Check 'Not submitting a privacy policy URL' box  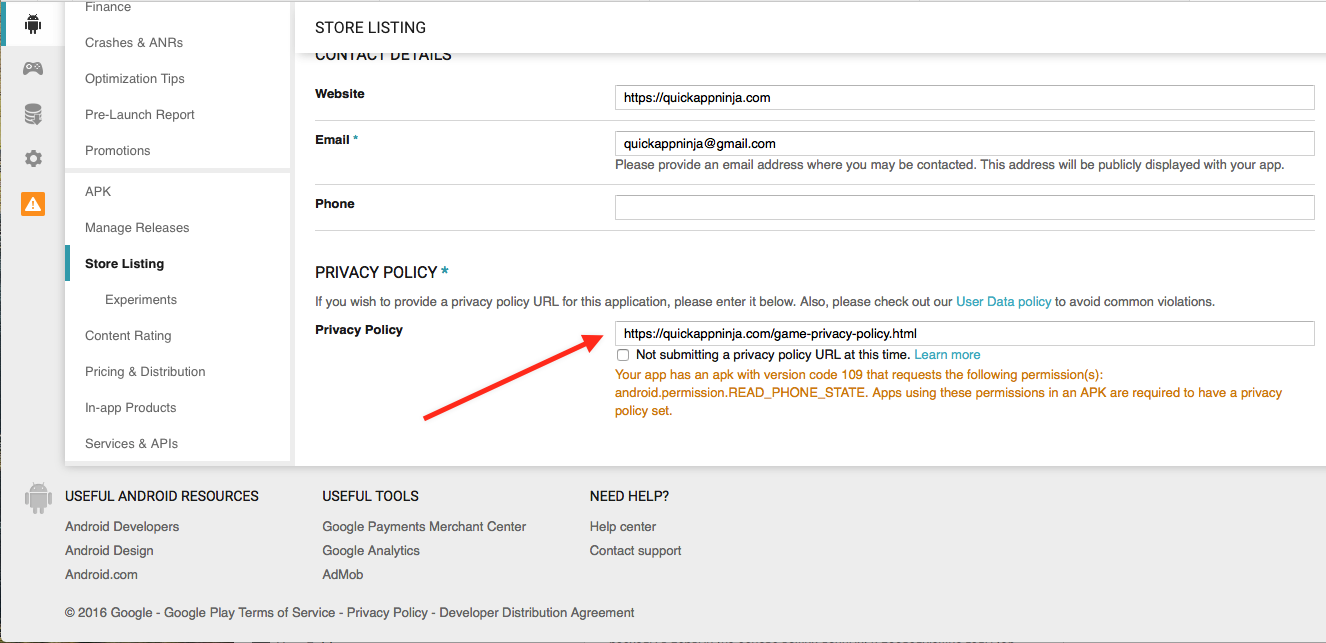(x=623, y=355)
